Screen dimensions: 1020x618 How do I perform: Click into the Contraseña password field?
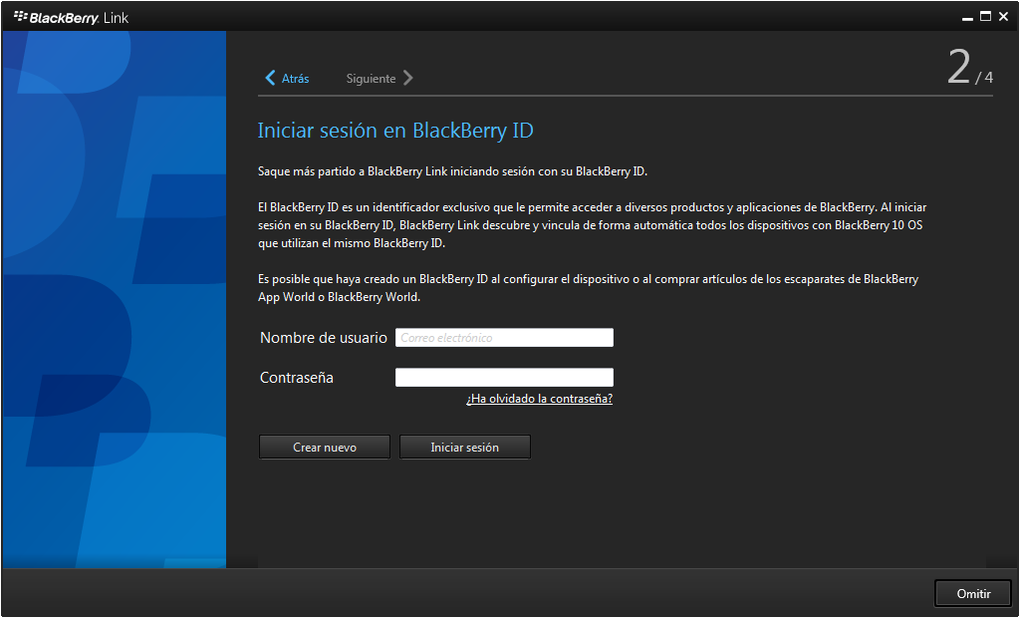[x=504, y=377]
